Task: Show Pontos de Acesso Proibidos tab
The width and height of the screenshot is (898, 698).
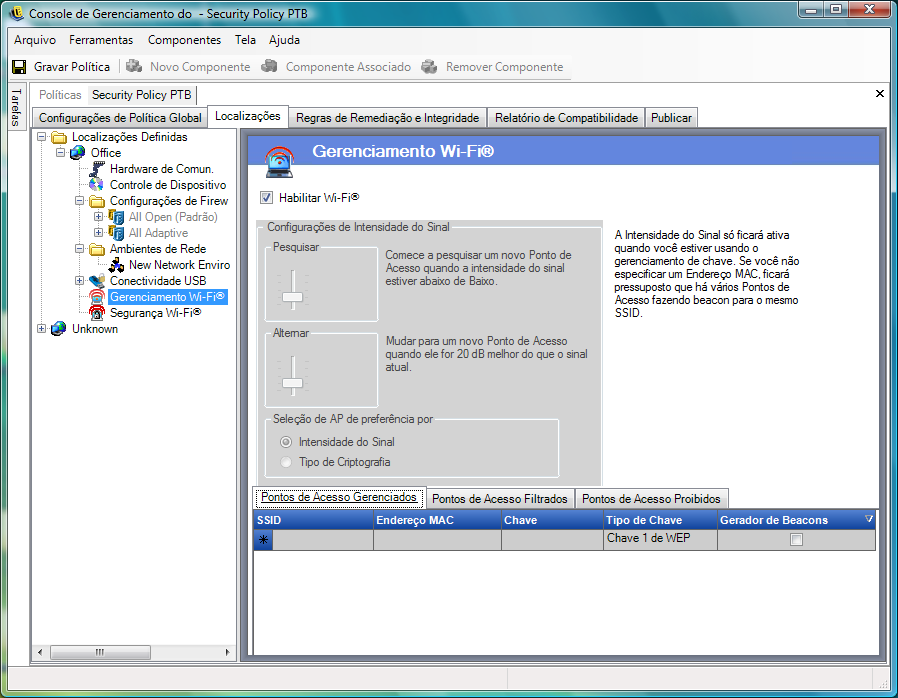Action: point(651,499)
